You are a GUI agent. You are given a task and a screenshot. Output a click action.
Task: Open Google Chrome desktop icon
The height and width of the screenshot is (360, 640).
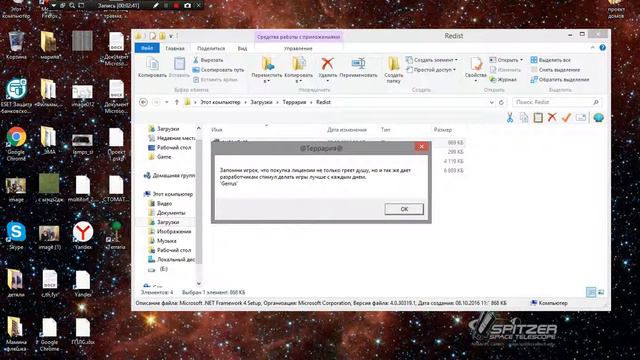point(16,143)
